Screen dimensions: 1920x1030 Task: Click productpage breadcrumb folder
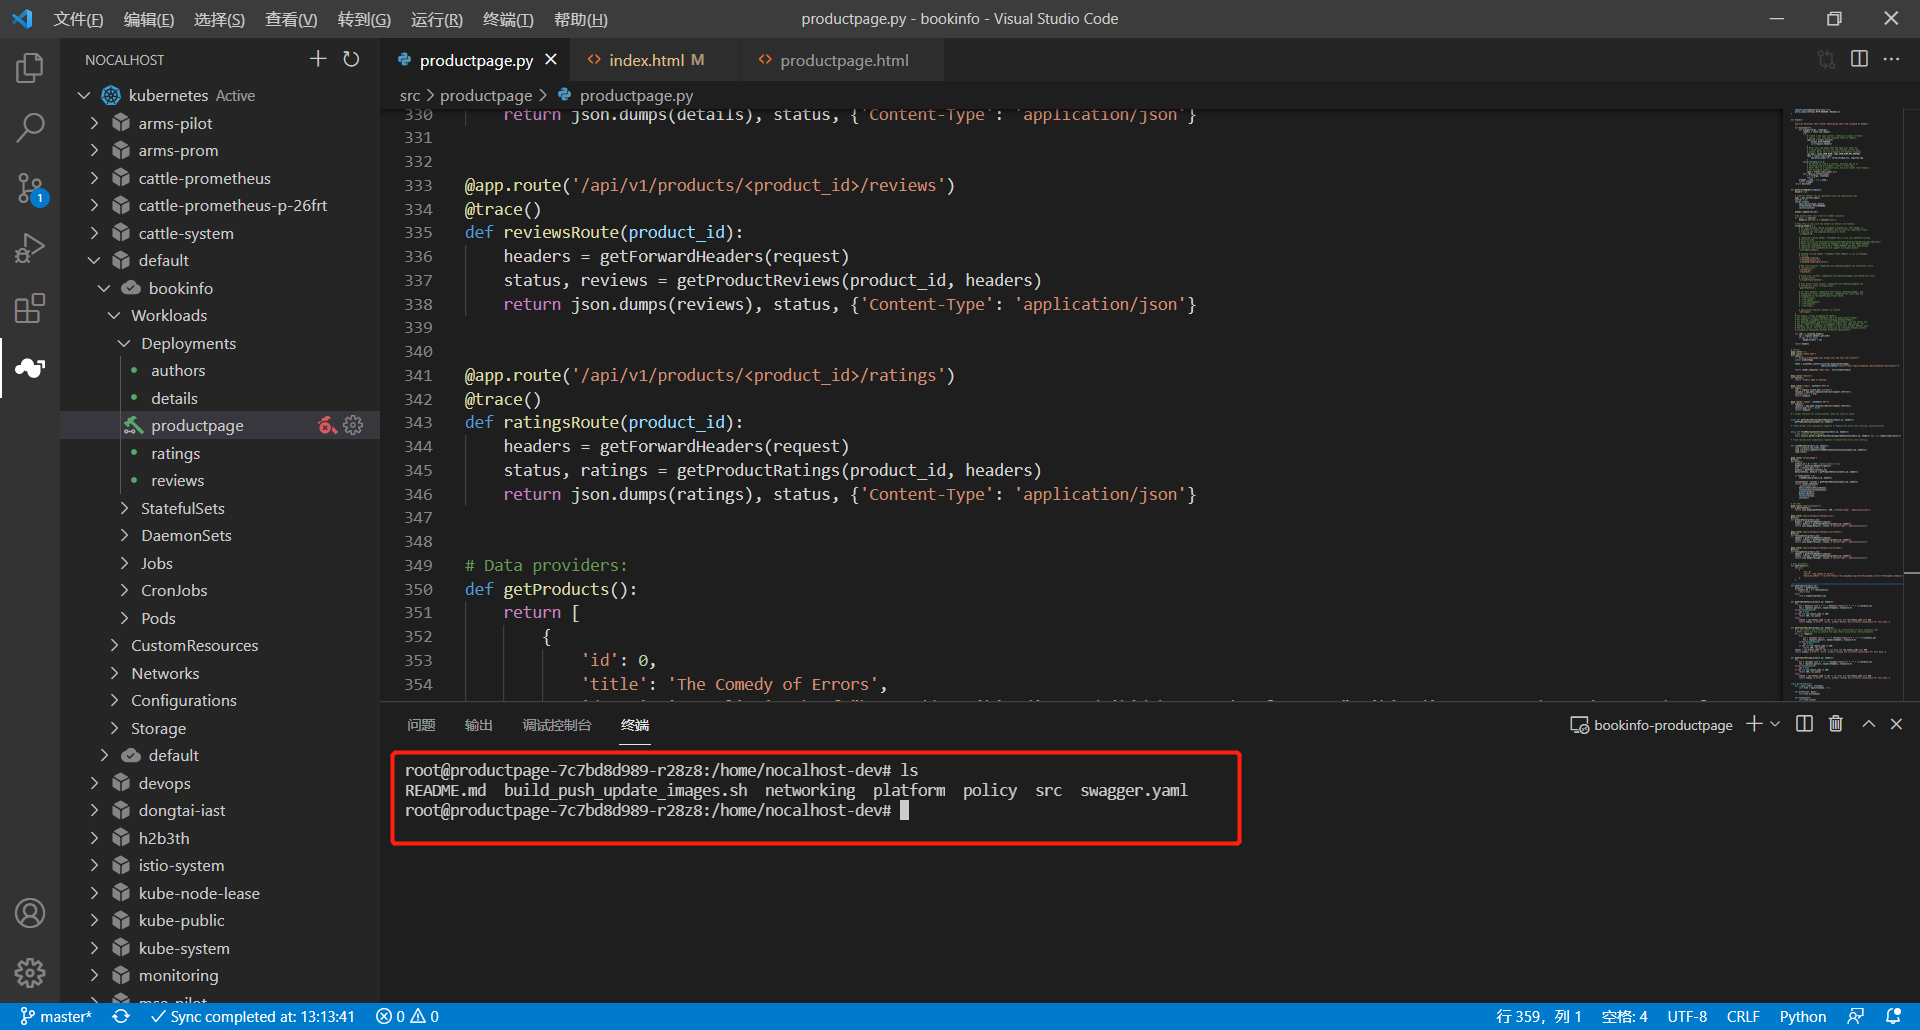[x=486, y=95]
